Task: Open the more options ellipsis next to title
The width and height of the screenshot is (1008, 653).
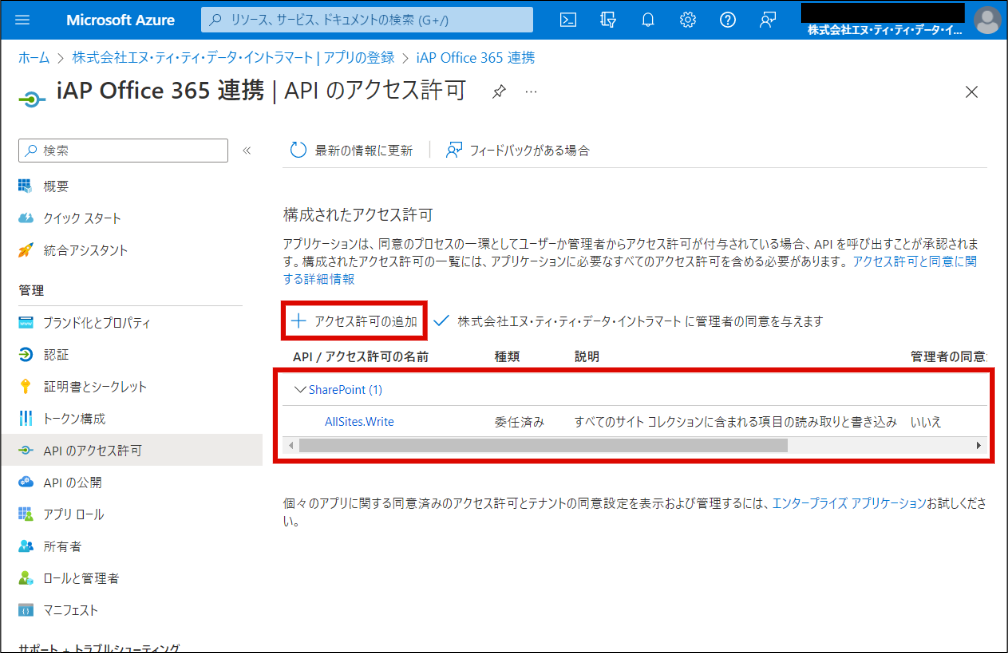Action: (531, 92)
